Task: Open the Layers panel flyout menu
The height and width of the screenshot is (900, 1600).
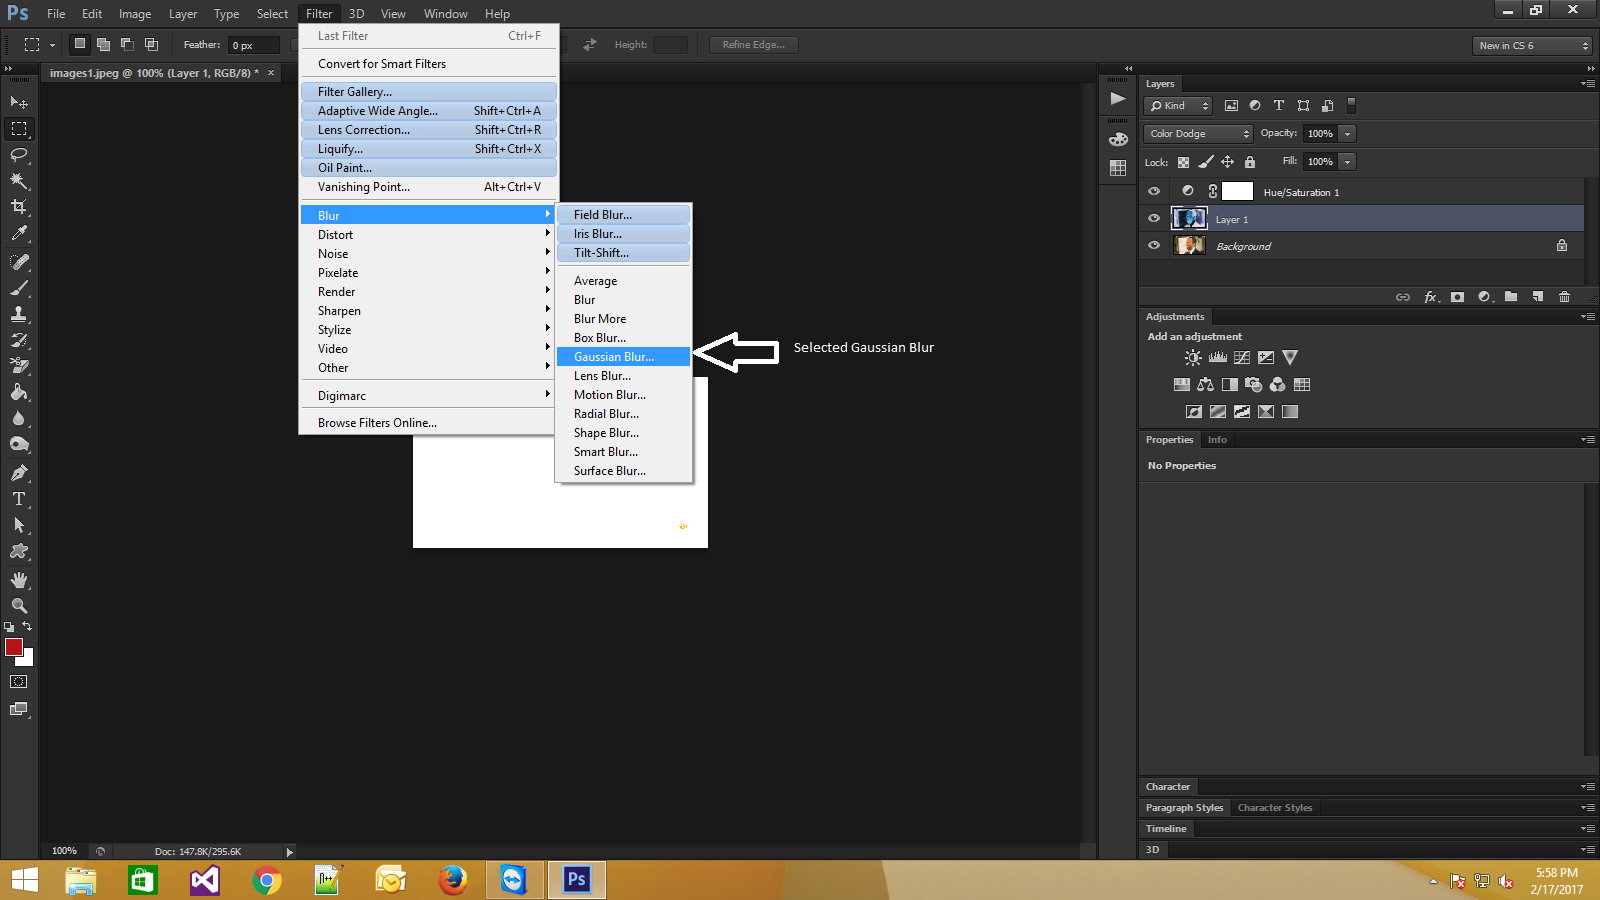Action: (x=1587, y=84)
